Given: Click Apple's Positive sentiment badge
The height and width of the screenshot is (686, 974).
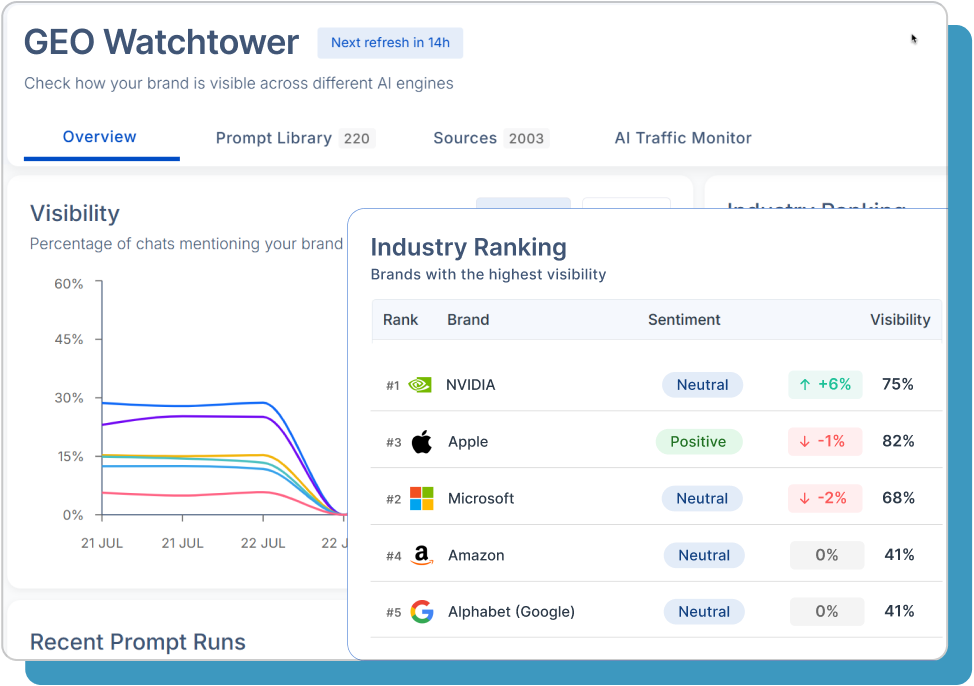Looking at the screenshot, I should pos(698,442).
